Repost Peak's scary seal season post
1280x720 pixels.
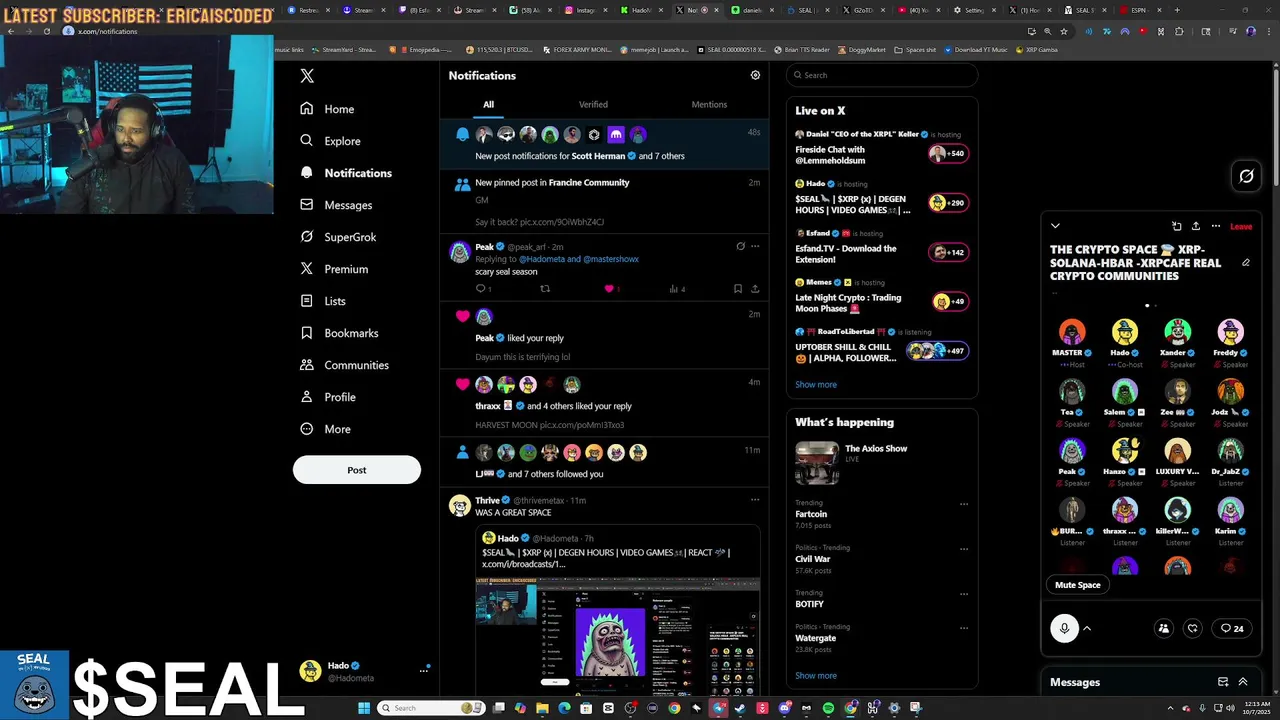(x=545, y=289)
